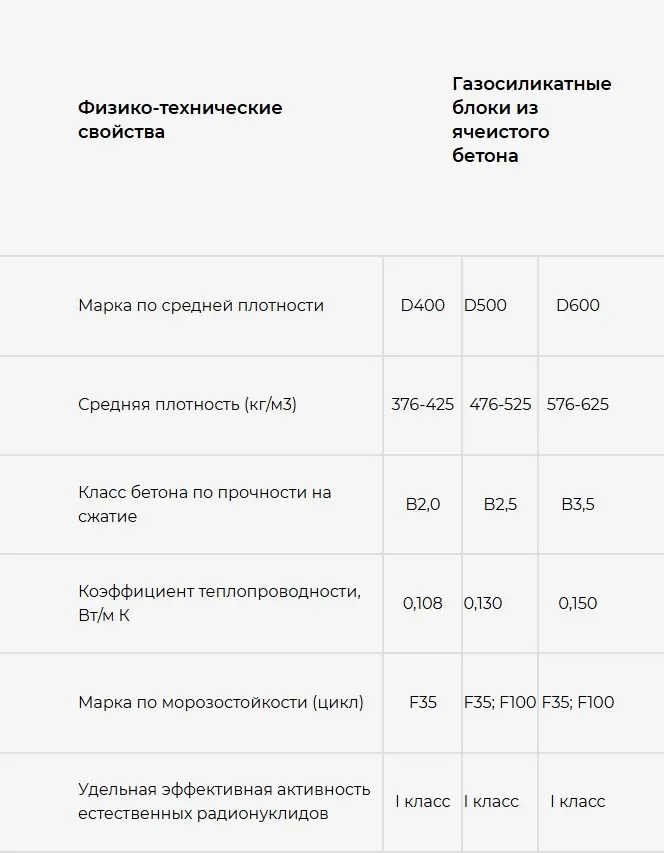Click the D500 density grade cell

pos(486,306)
